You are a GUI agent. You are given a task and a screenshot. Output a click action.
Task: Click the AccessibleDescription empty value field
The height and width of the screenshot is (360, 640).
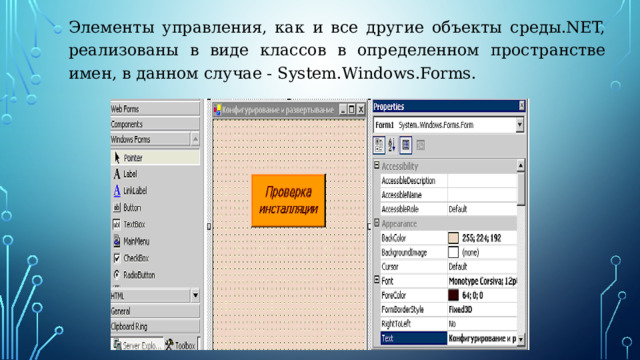pyautogui.click(x=482, y=180)
